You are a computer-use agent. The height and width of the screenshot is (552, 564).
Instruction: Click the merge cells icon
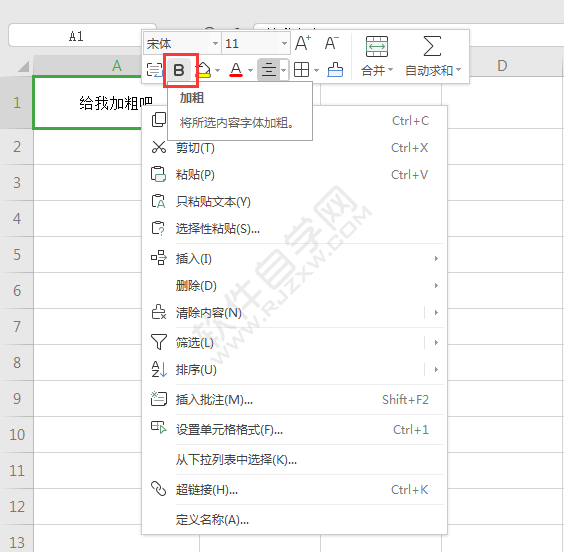[377, 46]
